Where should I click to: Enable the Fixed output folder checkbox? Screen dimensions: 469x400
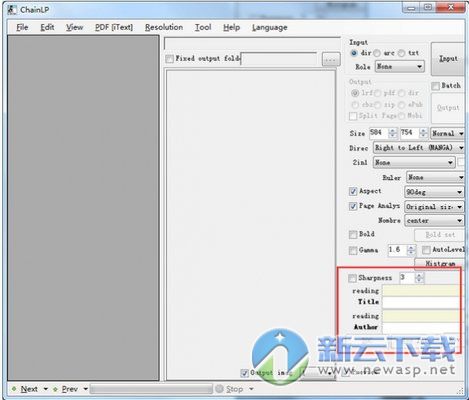pos(169,59)
